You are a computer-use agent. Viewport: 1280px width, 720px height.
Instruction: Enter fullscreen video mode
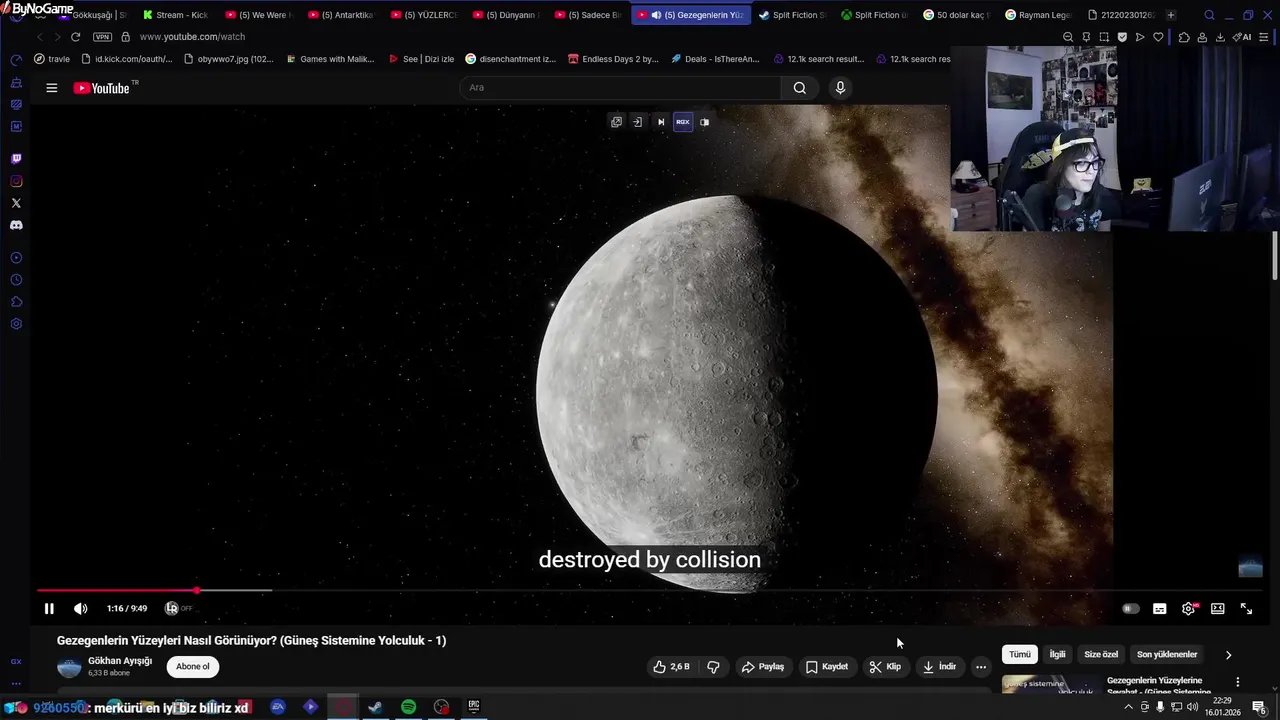click(x=1246, y=608)
